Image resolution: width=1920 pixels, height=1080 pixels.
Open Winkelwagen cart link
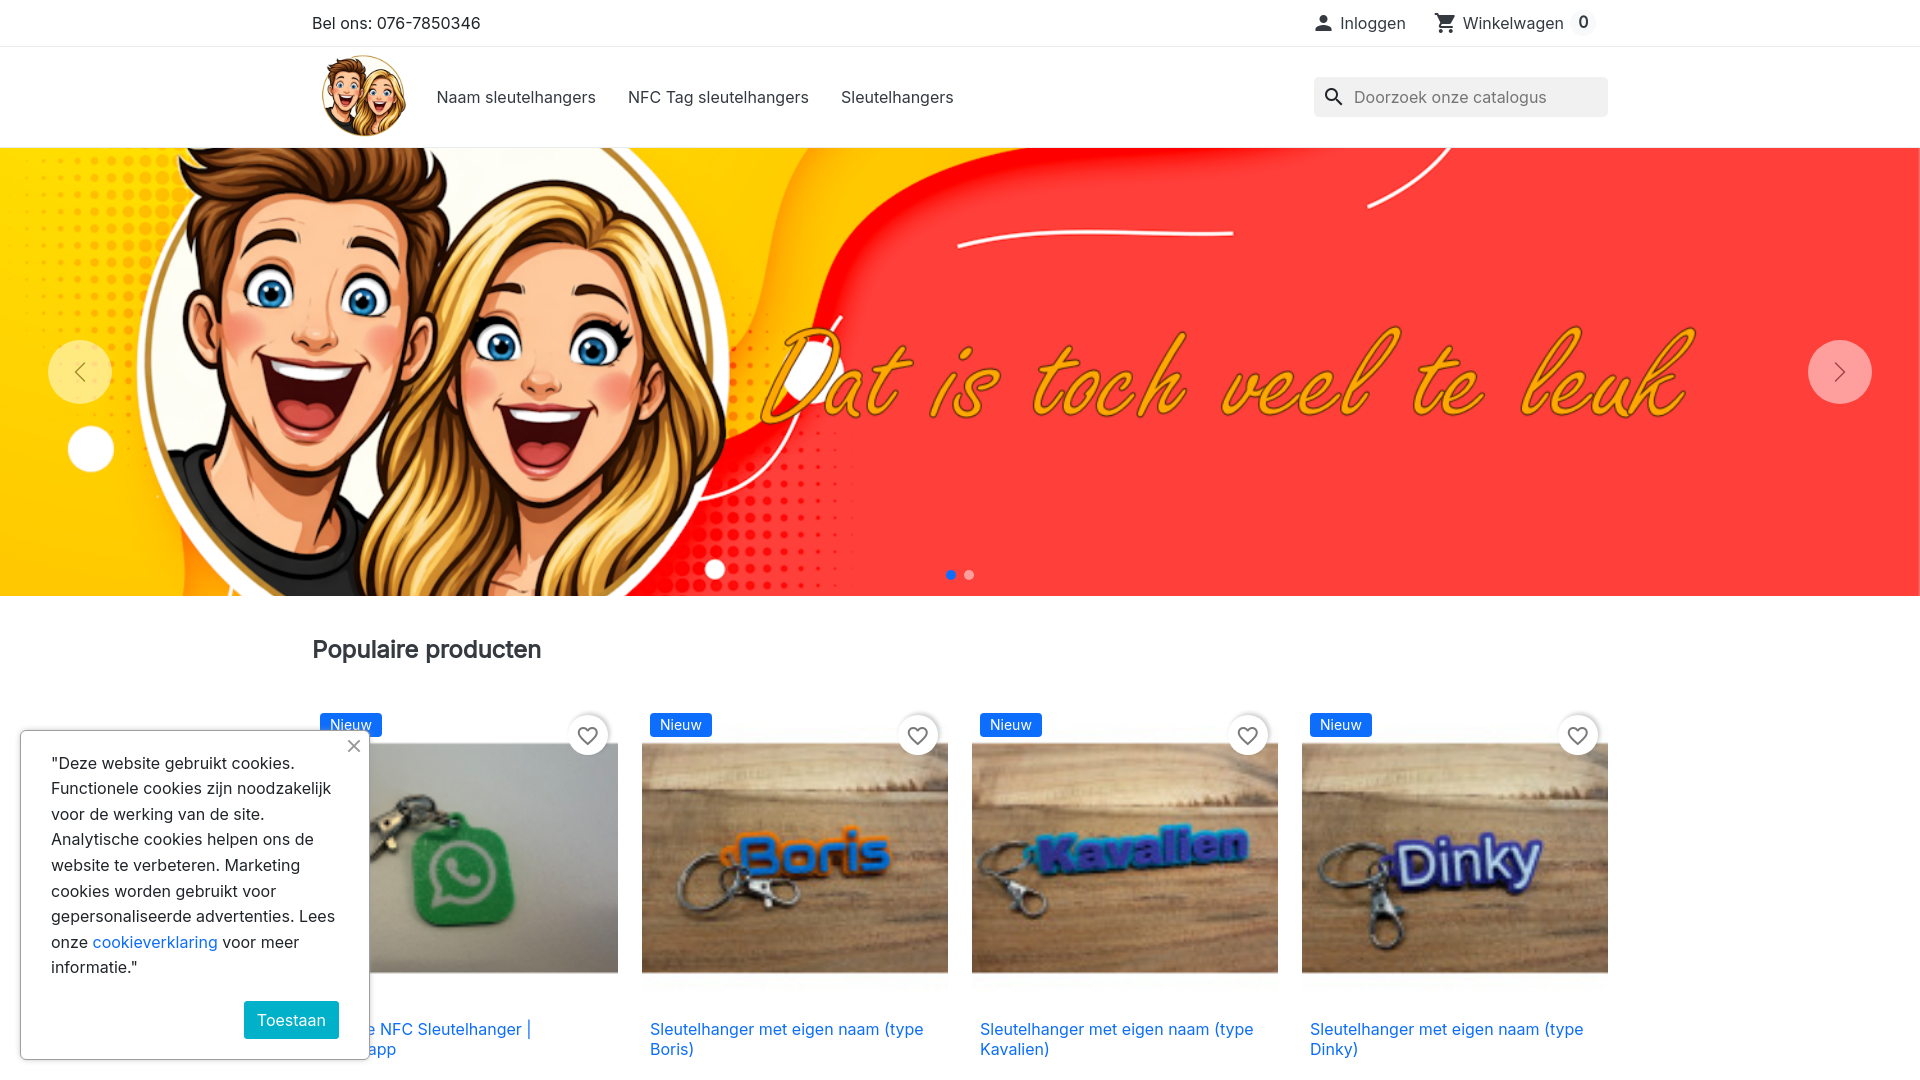(x=1513, y=23)
